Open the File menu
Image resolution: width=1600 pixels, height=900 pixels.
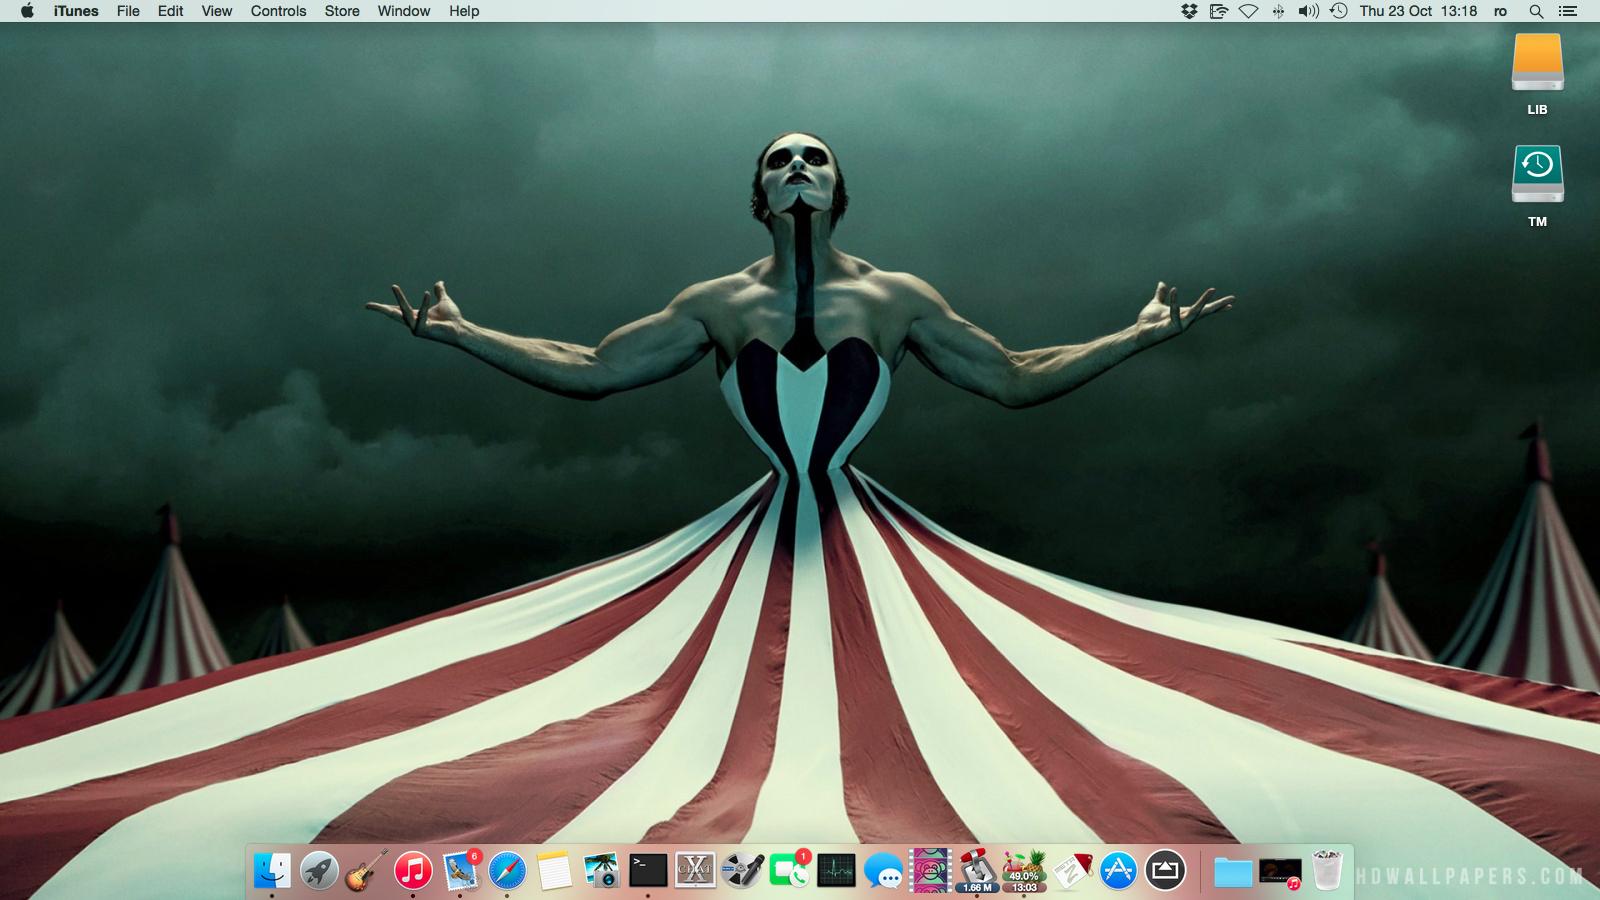coord(128,11)
